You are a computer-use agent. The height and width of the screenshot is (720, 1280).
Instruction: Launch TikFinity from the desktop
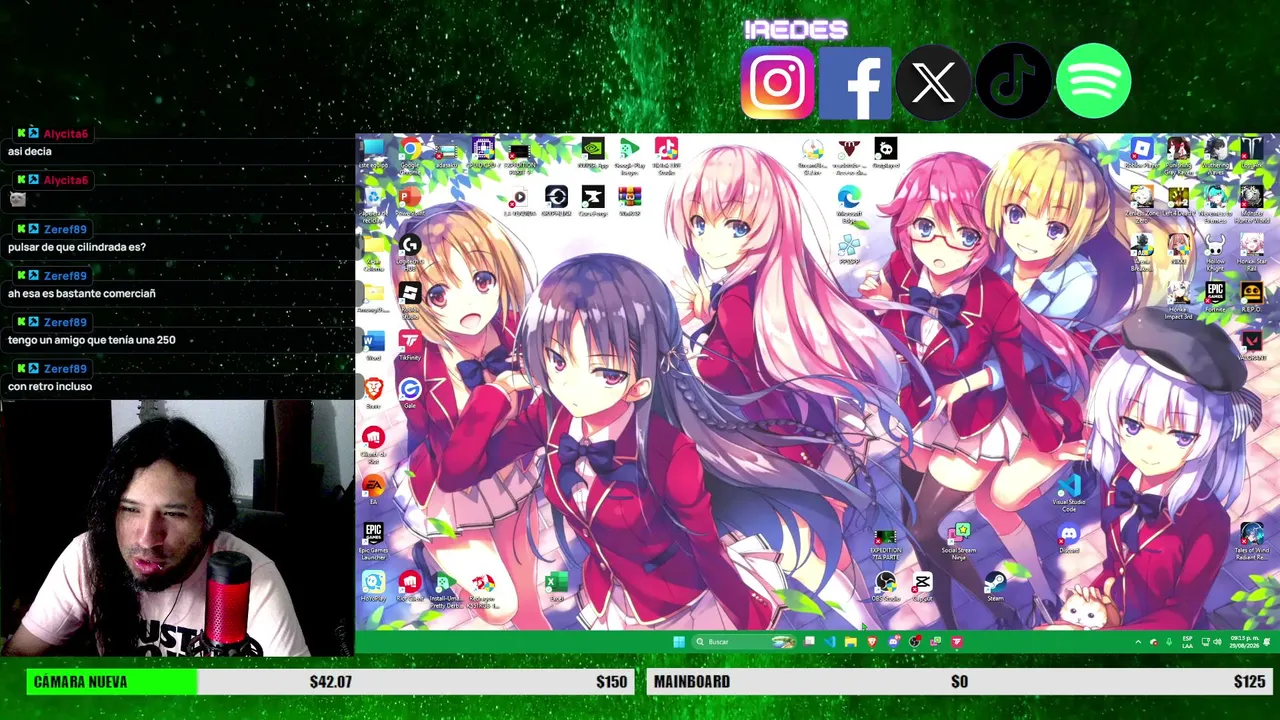click(410, 345)
